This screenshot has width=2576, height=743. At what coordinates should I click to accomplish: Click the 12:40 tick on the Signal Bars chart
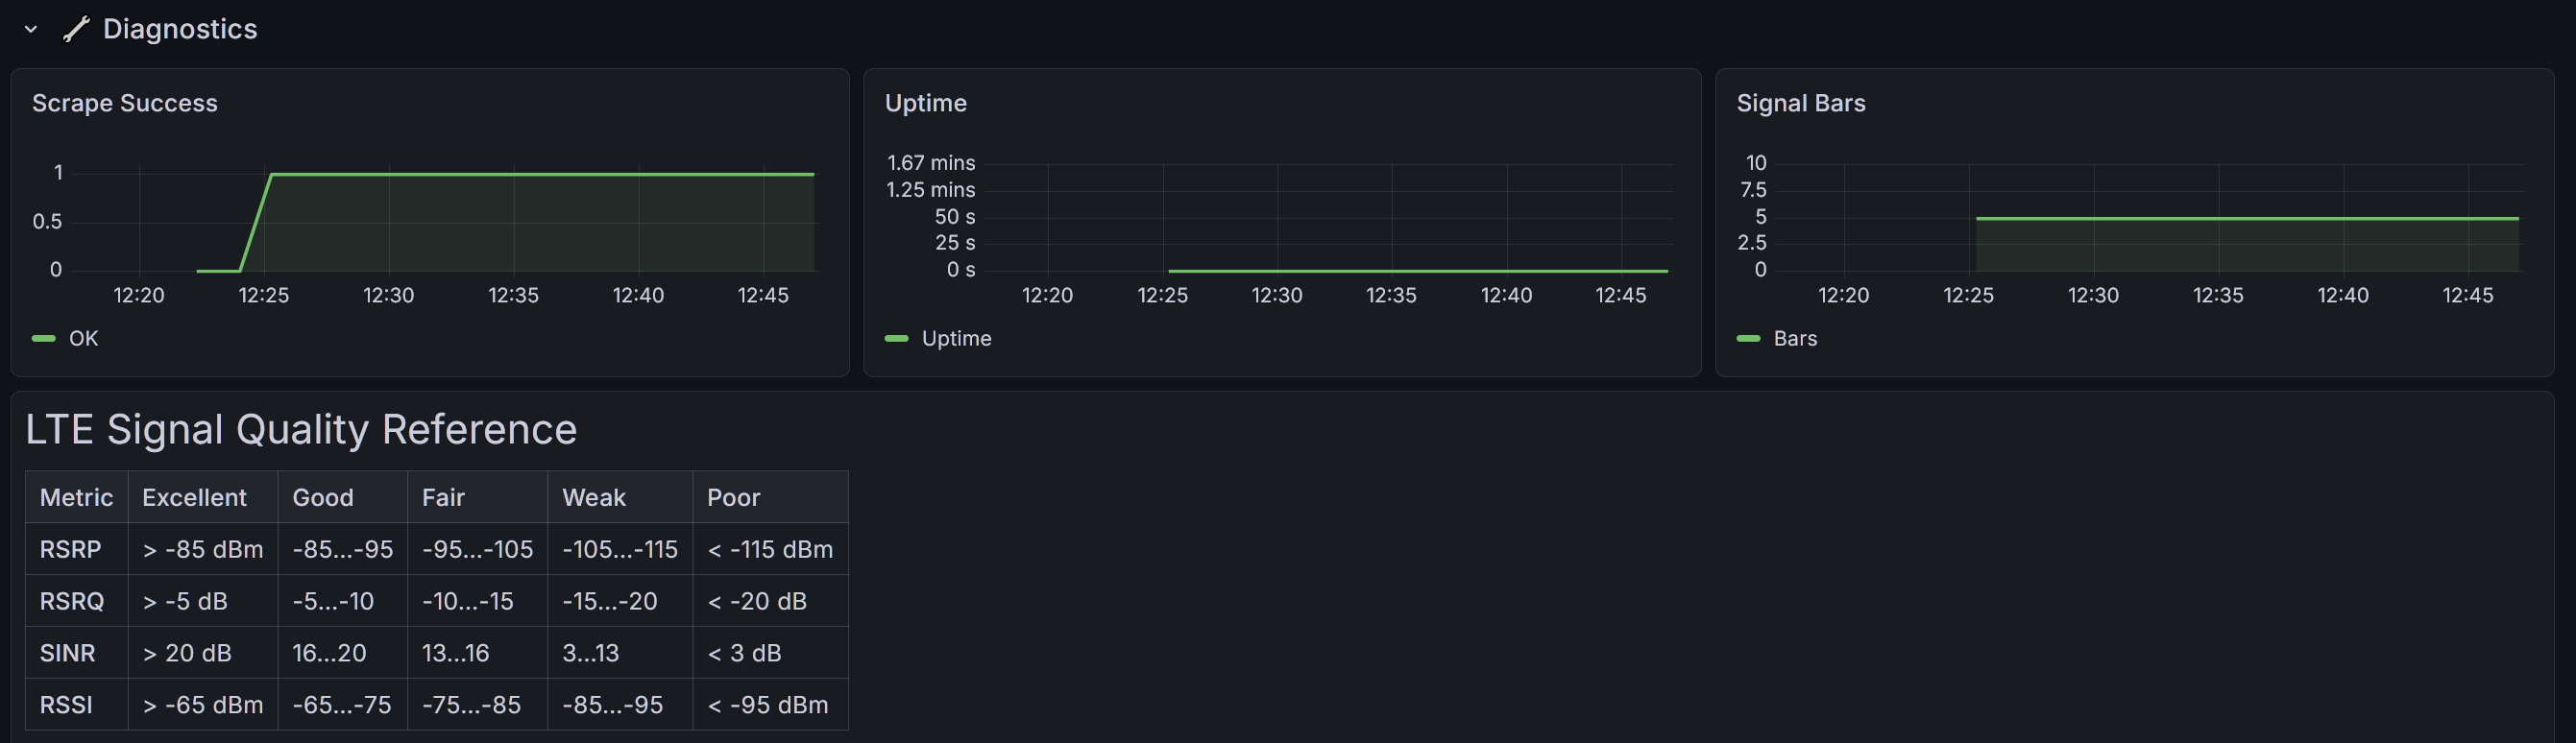(2342, 296)
